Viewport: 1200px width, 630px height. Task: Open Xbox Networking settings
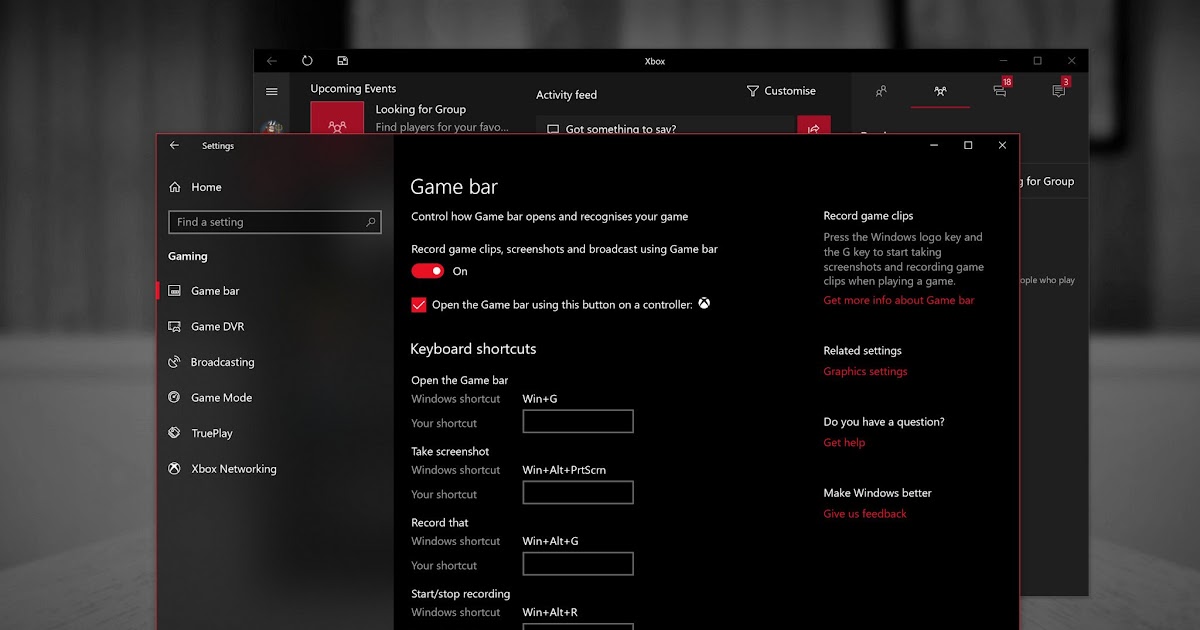[x=233, y=469]
